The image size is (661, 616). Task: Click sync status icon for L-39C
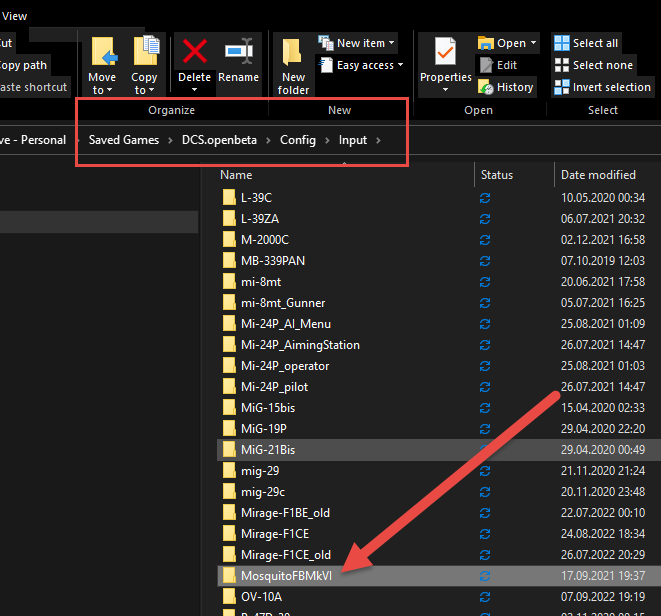[x=485, y=198]
